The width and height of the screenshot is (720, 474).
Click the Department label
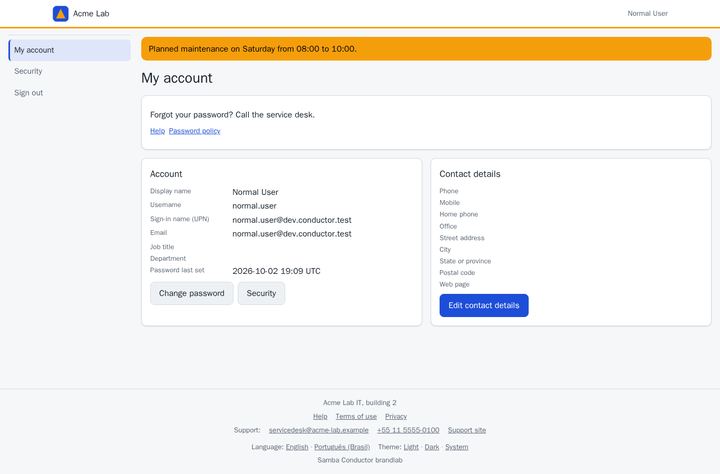coord(168,259)
